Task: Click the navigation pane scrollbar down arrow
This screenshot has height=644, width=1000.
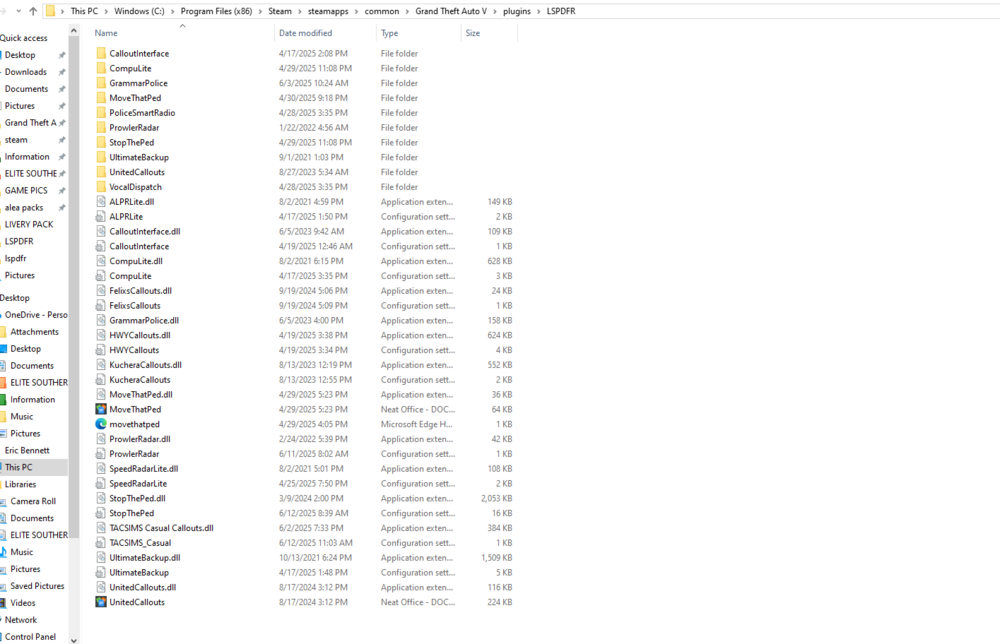Action: point(73,640)
